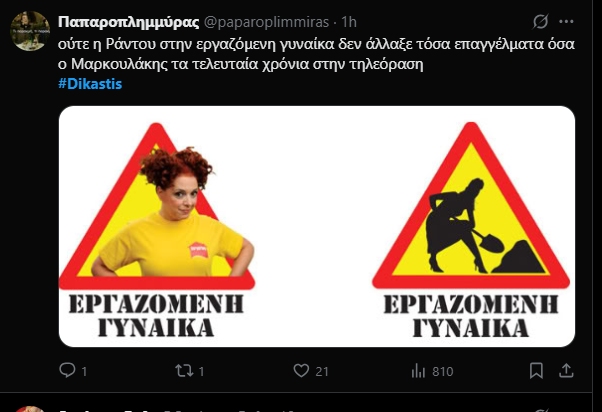Open the shoveling woman silhouette sign image

[x=471, y=227]
